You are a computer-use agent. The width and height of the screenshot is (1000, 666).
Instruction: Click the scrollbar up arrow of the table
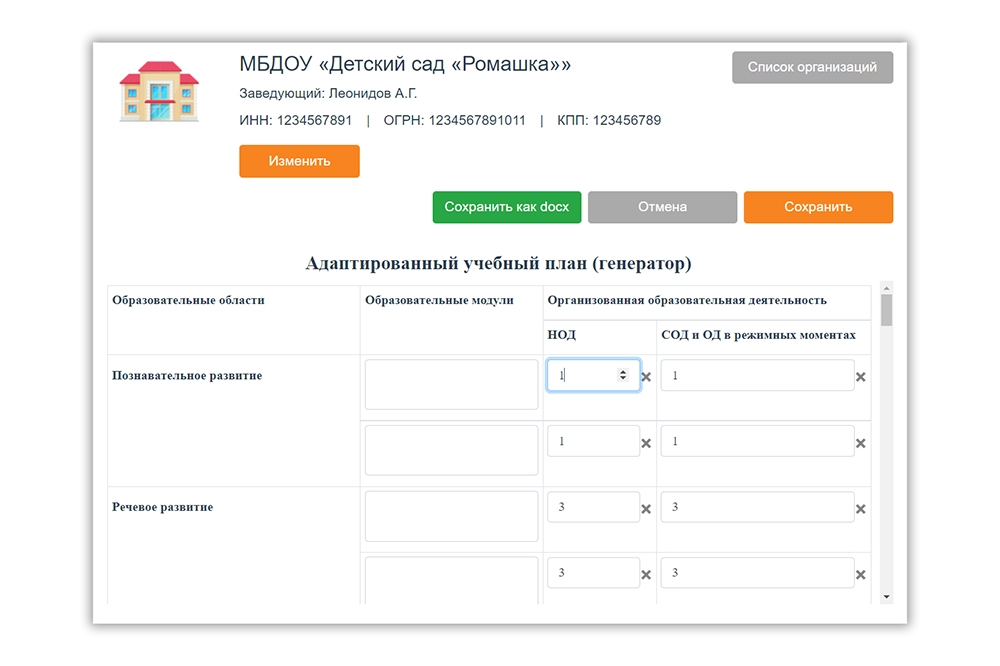pos(886,287)
